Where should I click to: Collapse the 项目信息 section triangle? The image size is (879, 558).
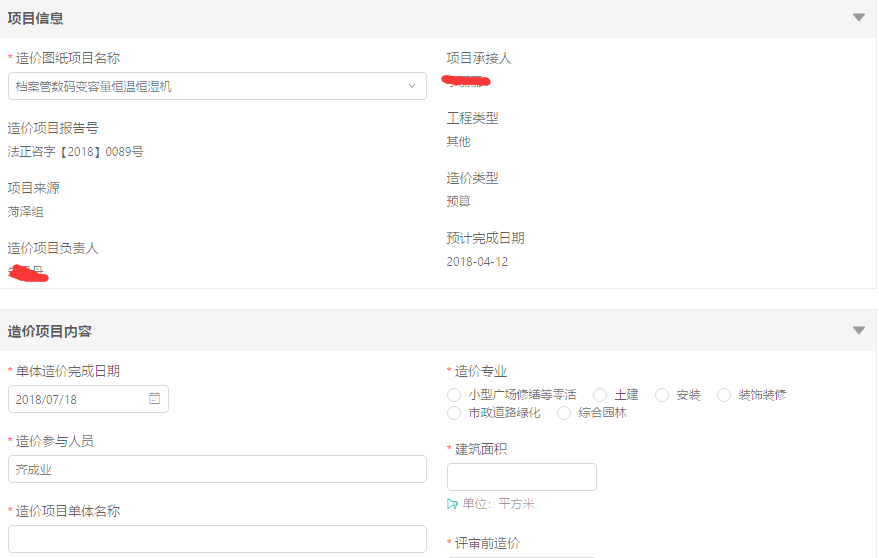858,17
